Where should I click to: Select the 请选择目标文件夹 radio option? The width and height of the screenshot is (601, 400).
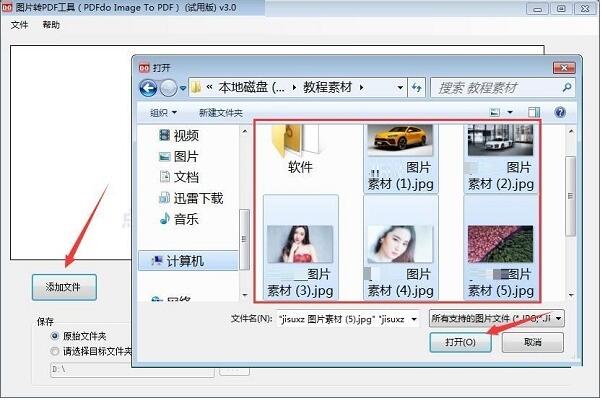[x=55, y=351]
